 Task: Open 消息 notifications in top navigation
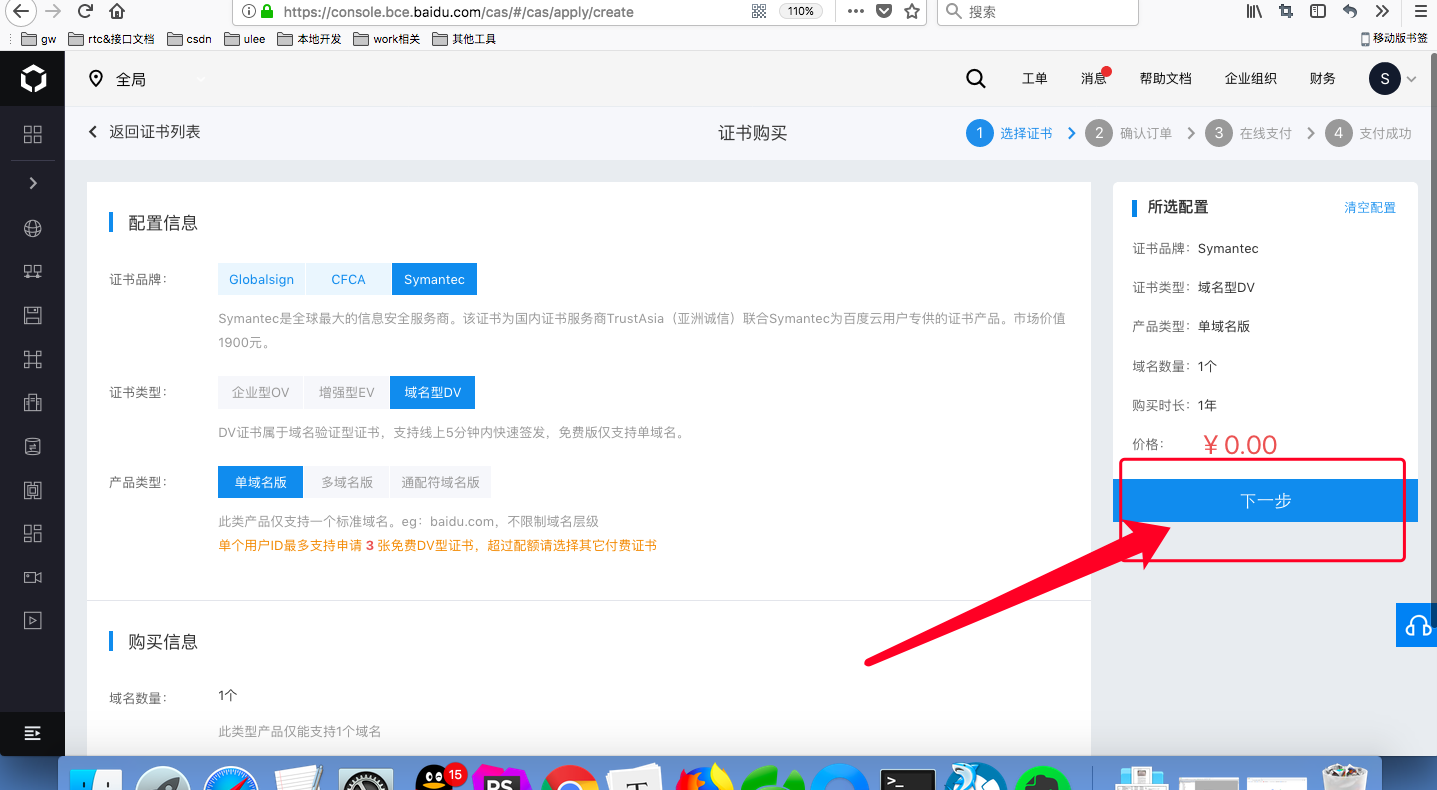(x=1094, y=79)
